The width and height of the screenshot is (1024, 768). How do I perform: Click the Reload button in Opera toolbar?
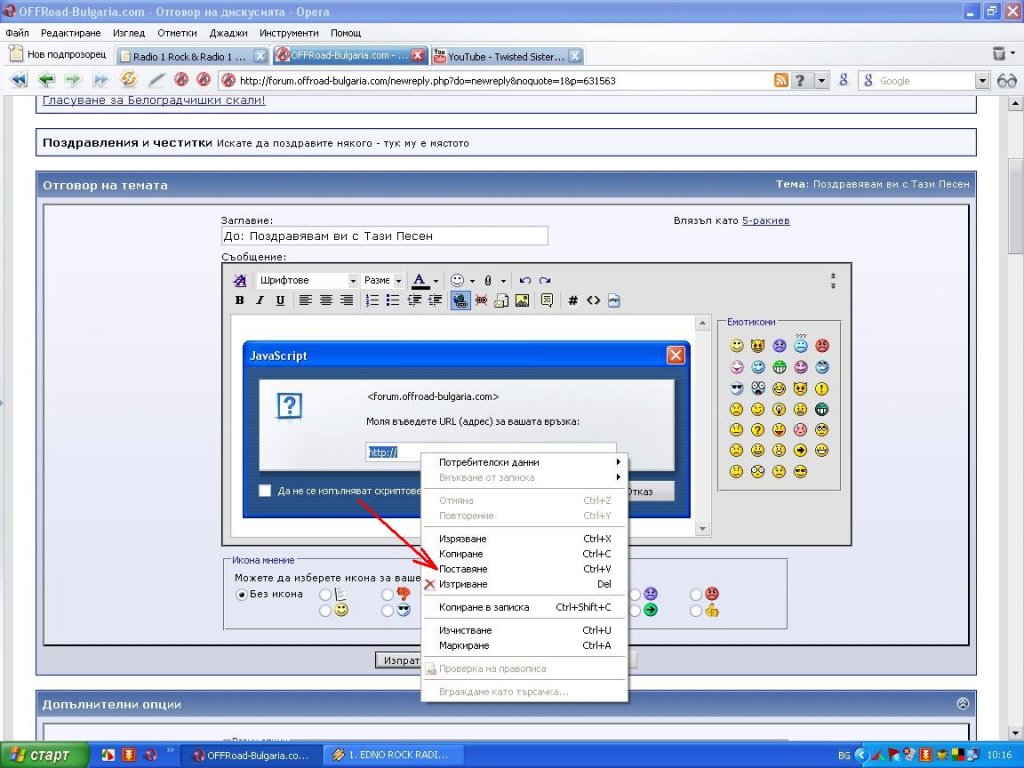(x=128, y=80)
